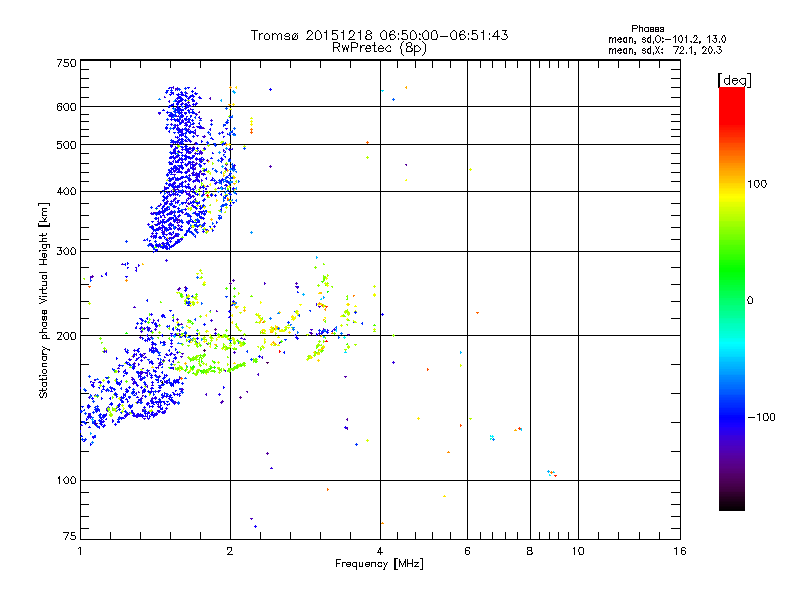Image resolution: width=800 pixels, height=600 pixels.
Task: Click the y-axis "75" tick label
Action: pyautogui.click(x=70, y=536)
